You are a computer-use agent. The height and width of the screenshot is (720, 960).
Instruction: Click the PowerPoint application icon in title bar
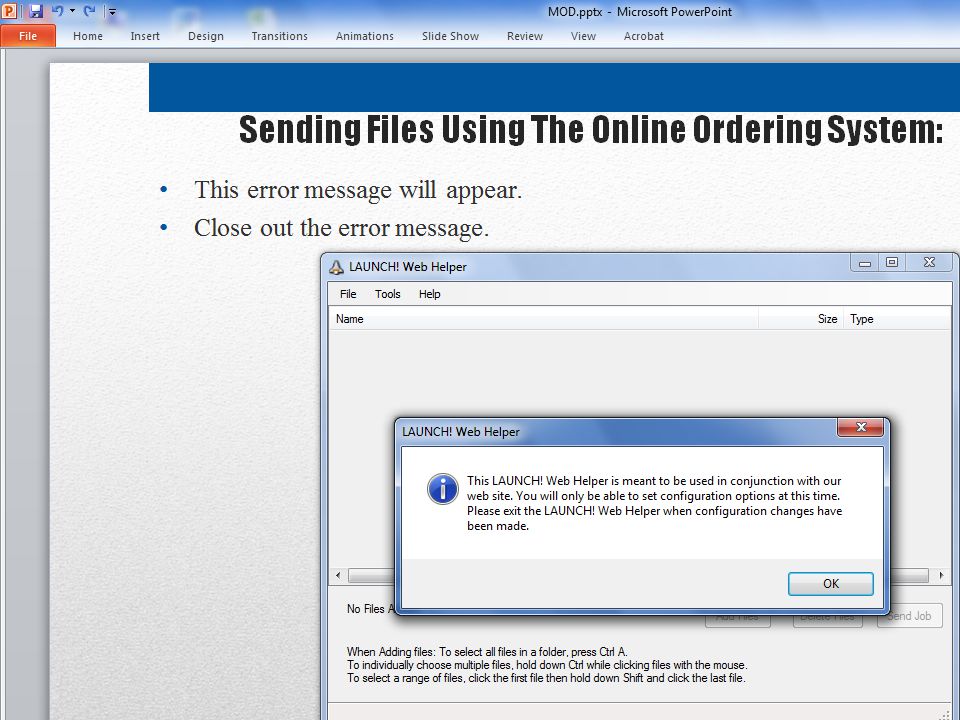(x=9, y=10)
